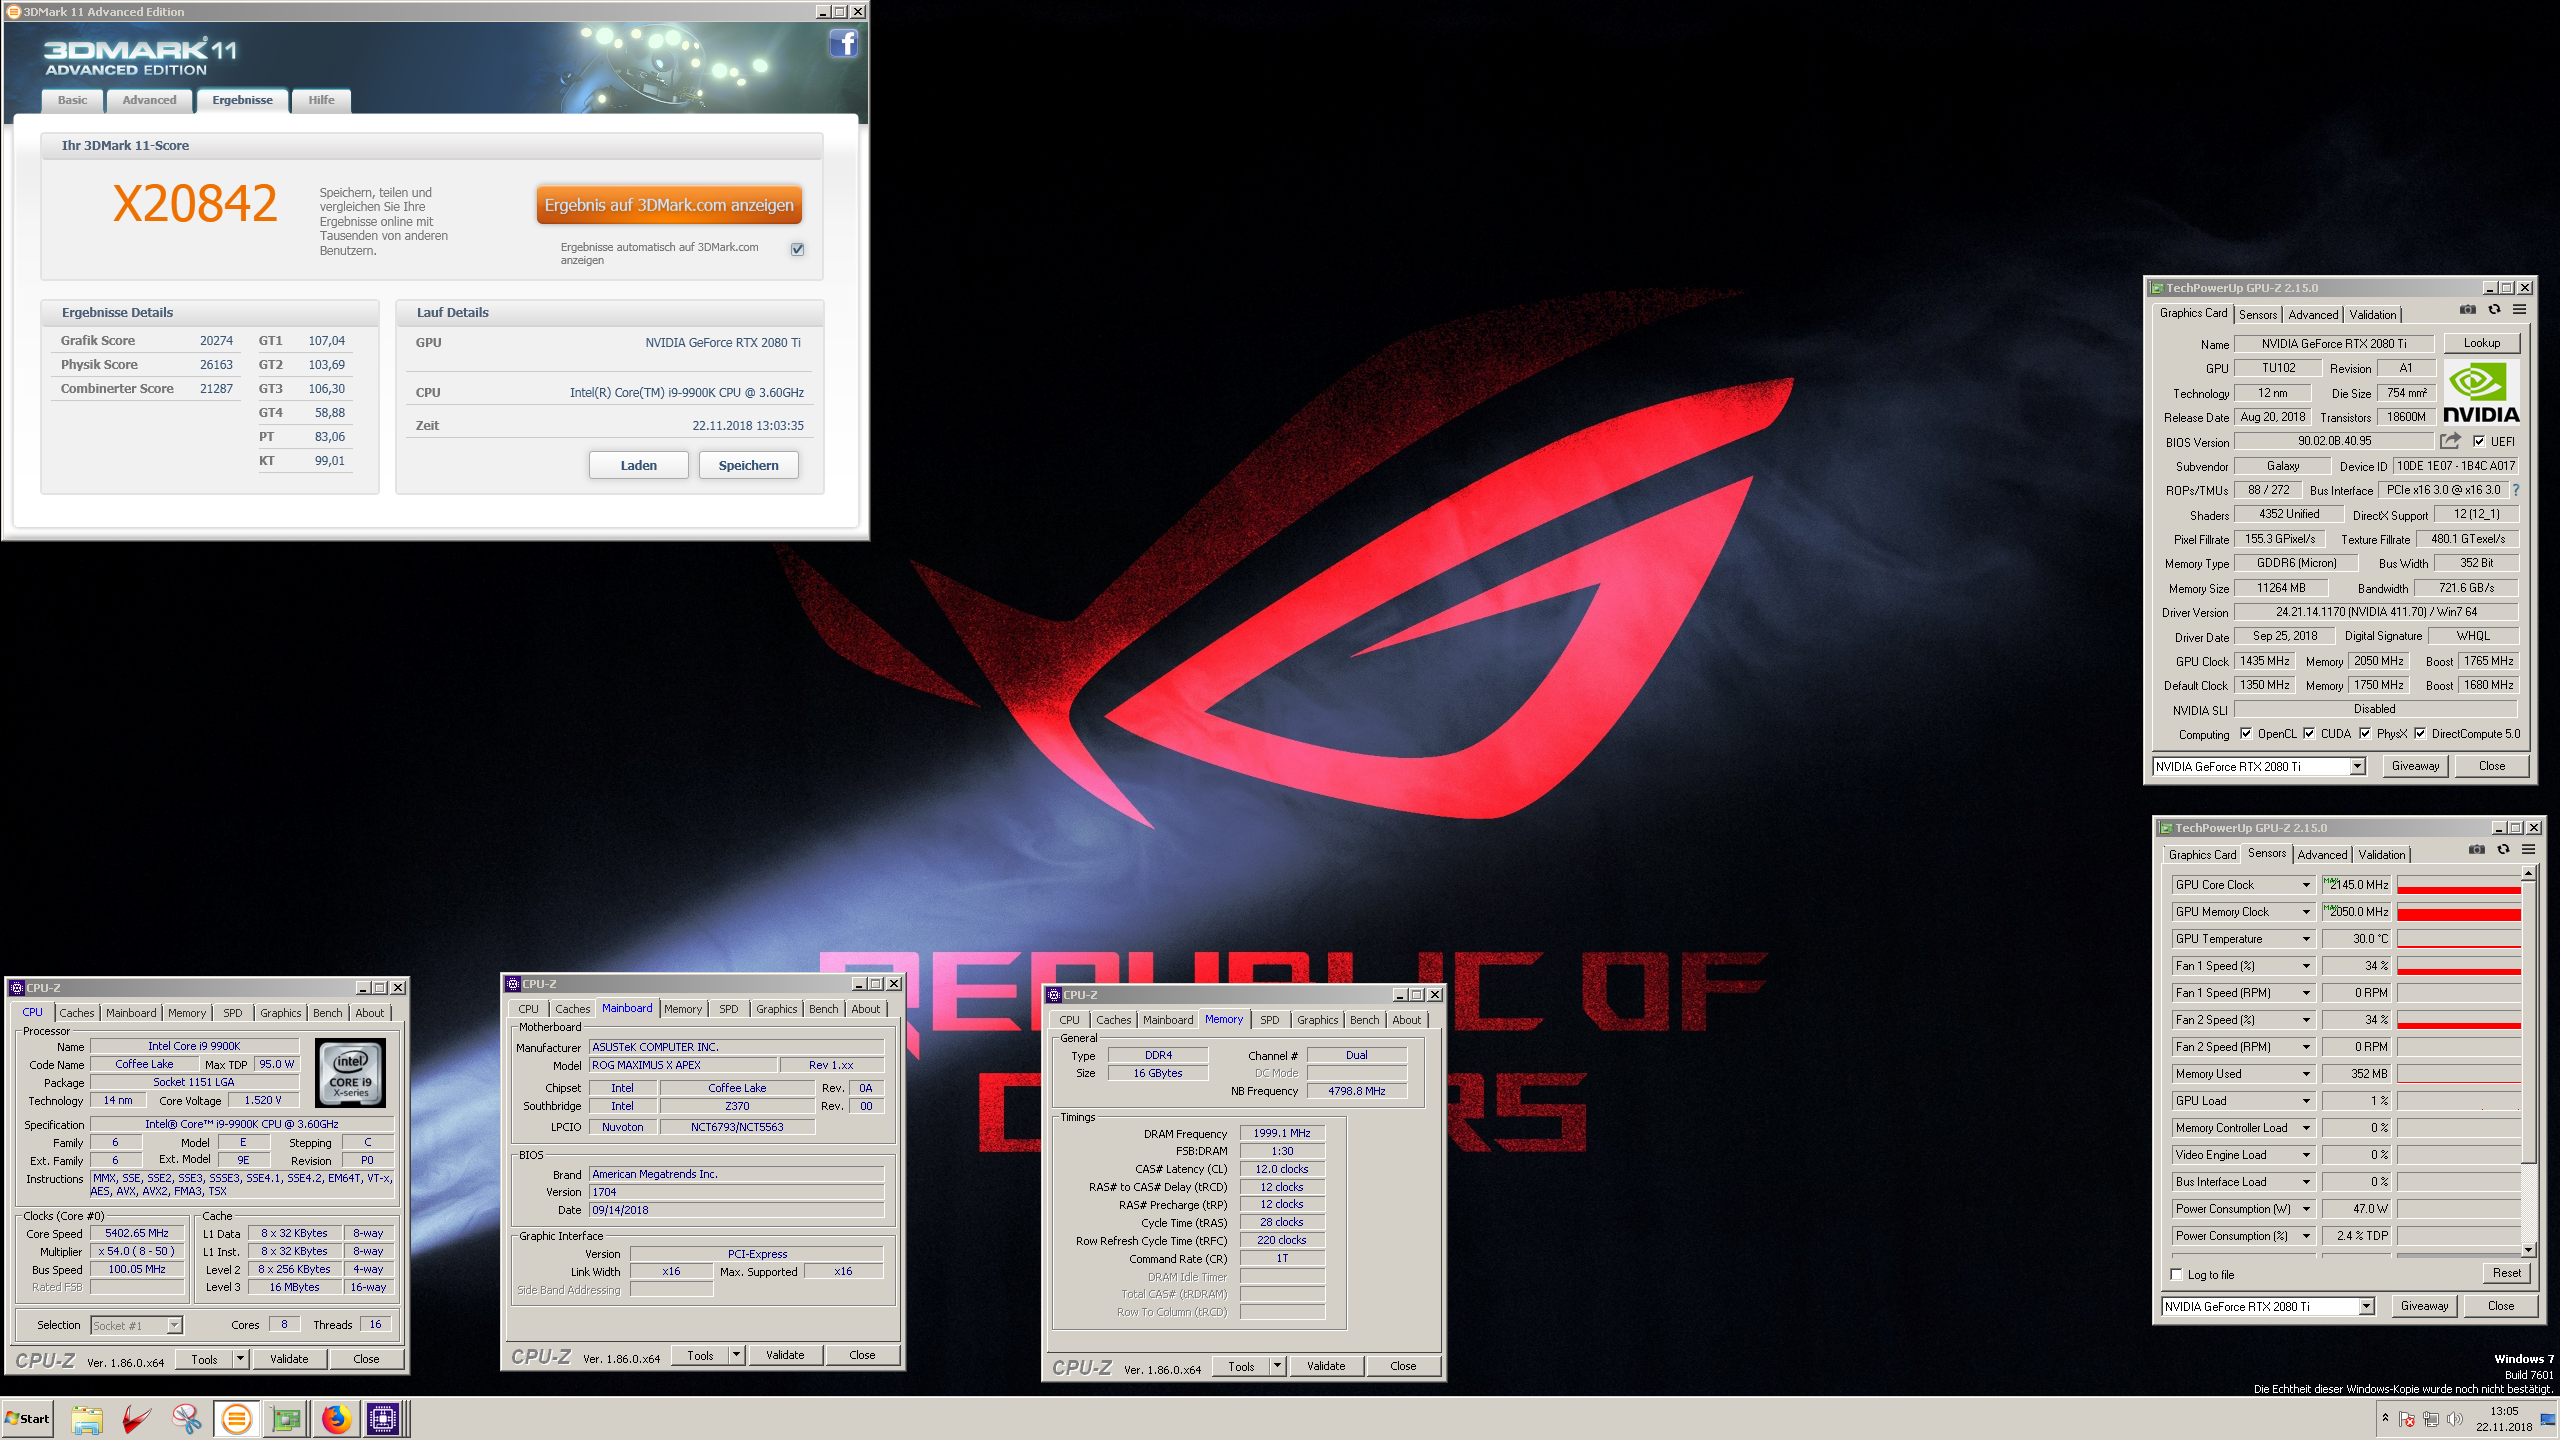The width and height of the screenshot is (2560, 1440).
Task: Open Tools dropdown arrow in CPU-Z Mainboard window
Action: pyautogui.click(x=736, y=1355)
